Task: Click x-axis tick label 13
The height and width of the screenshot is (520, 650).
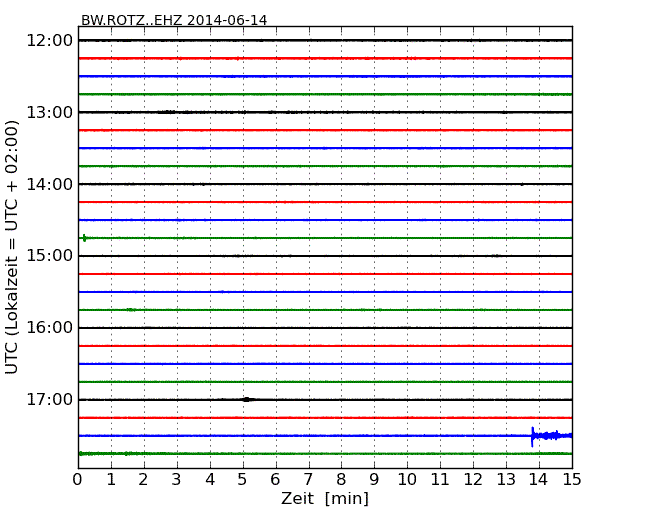Action: [506, 480]
